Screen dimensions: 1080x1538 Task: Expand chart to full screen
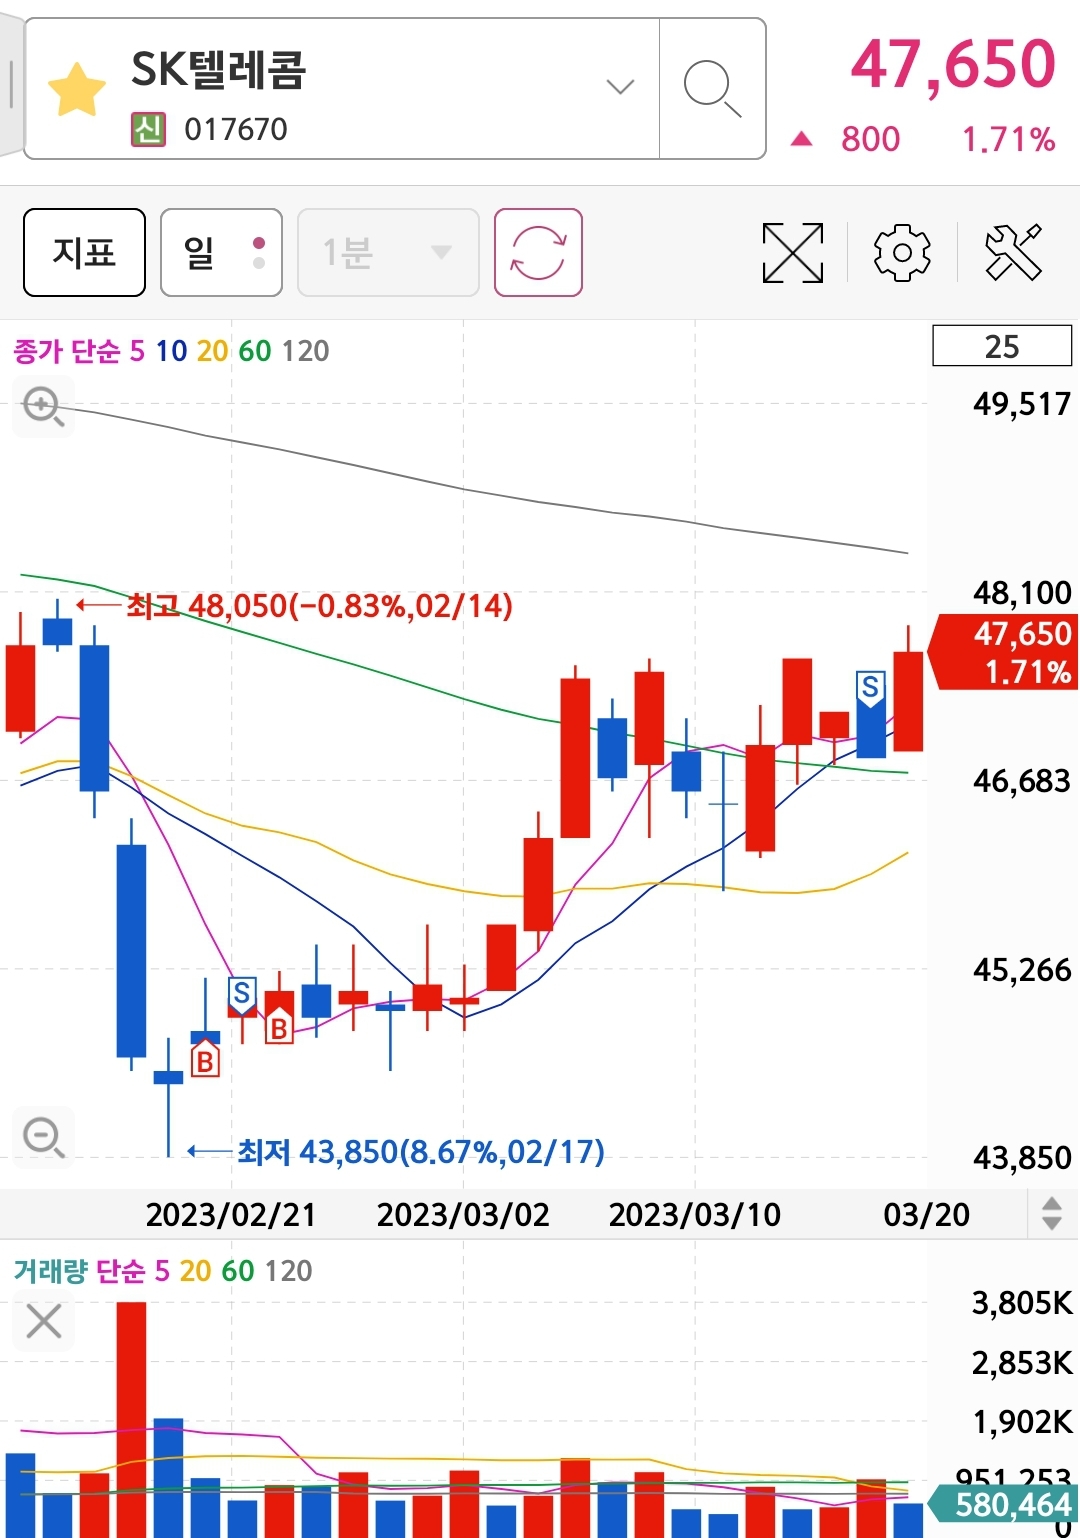click(792, 252)
